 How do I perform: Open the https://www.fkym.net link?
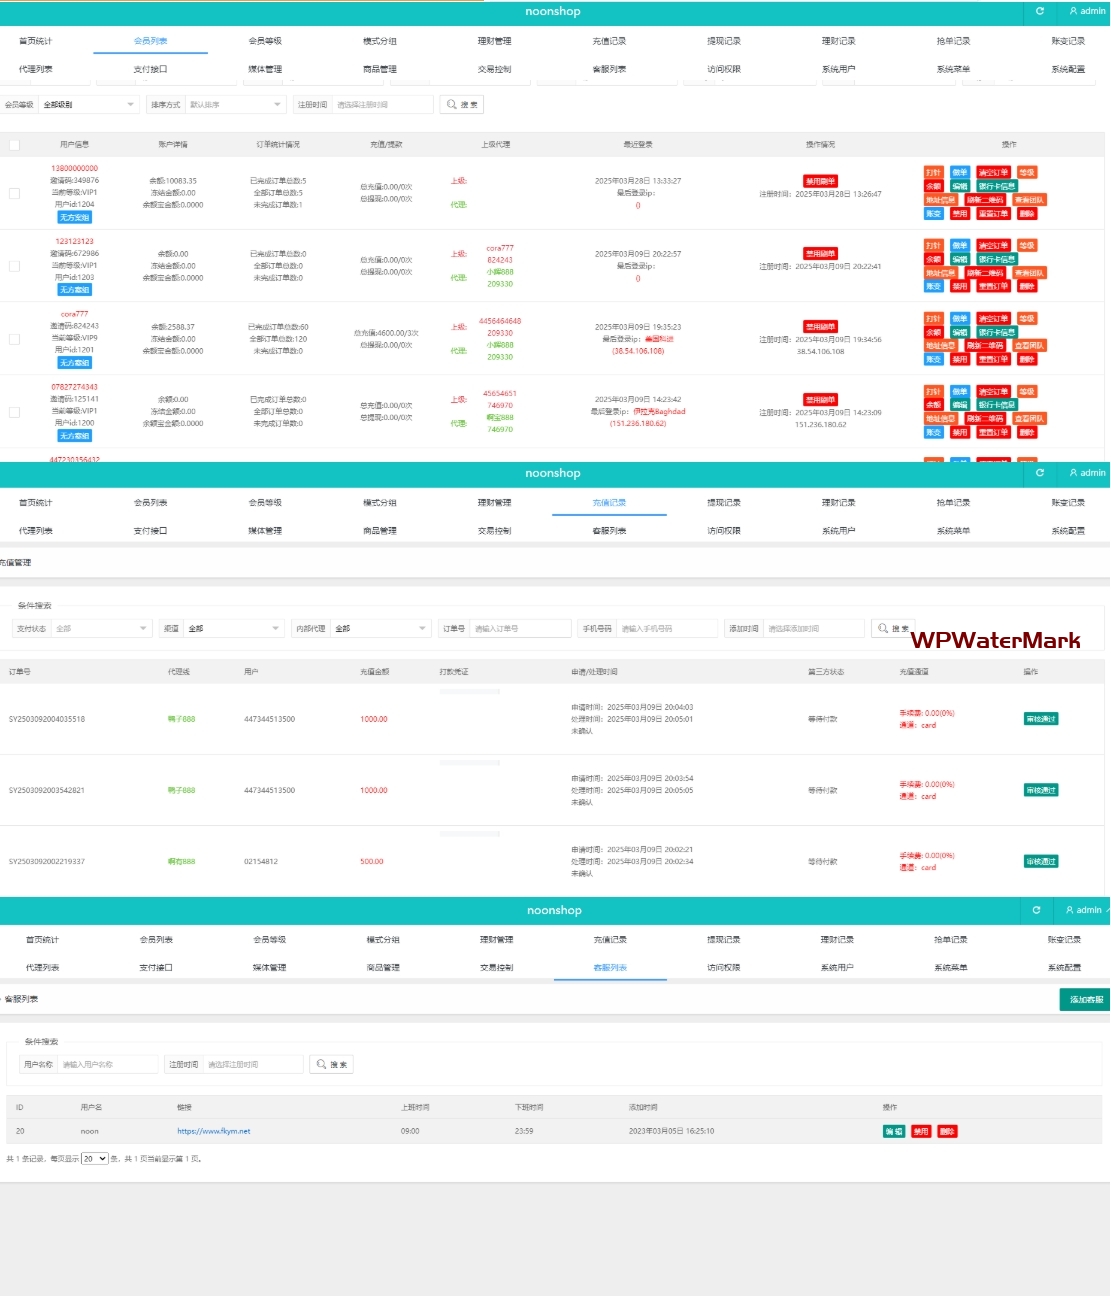[214, 1131]
